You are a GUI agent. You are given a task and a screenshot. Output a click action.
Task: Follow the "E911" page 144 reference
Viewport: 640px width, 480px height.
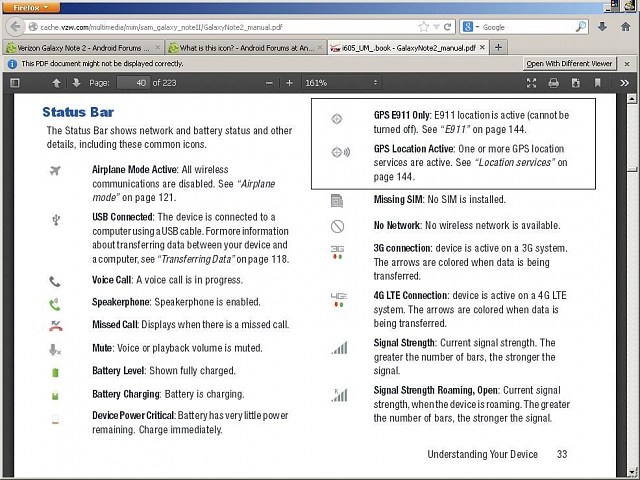coord(456,129)
